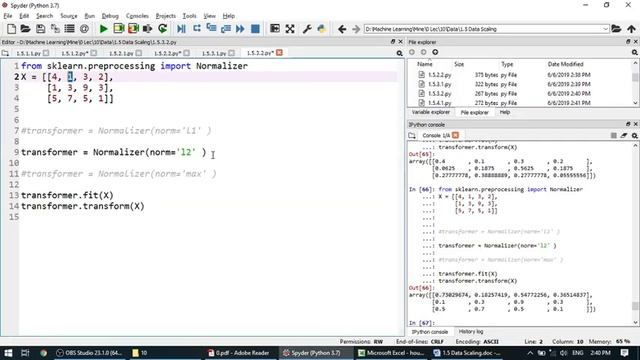The height and width of the screenshot is (360, 640).
Task: Open file using the folder icon
Action: pyautogui.click(x=26, y=29)
